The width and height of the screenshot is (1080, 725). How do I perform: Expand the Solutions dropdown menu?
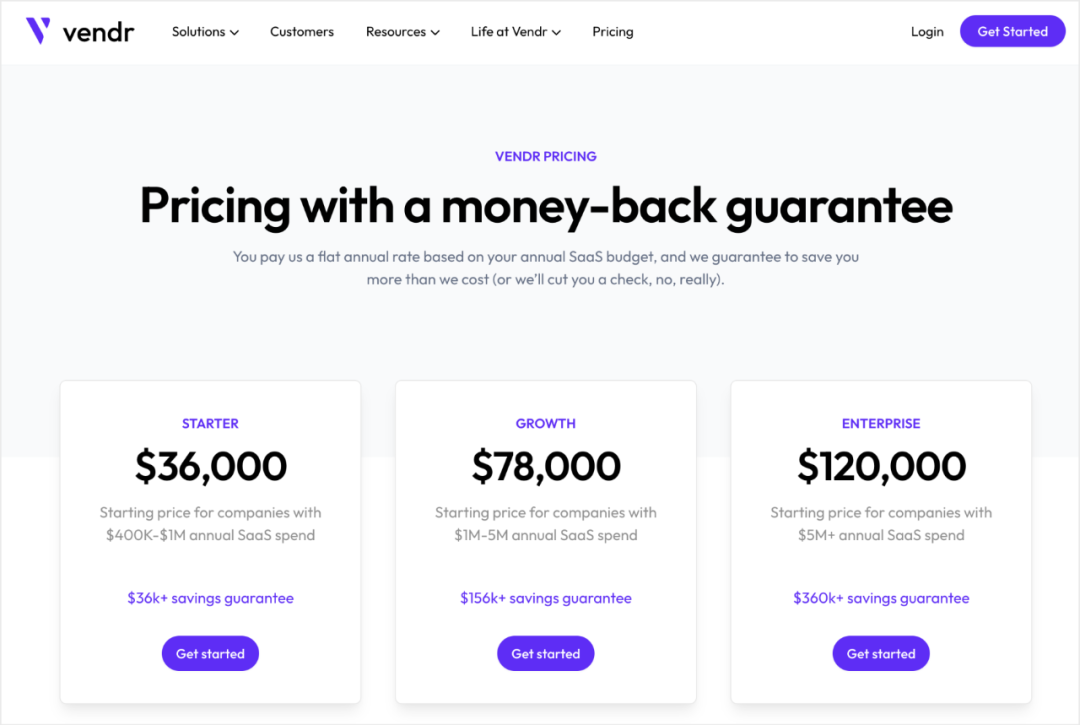click(x=205, y=32)
